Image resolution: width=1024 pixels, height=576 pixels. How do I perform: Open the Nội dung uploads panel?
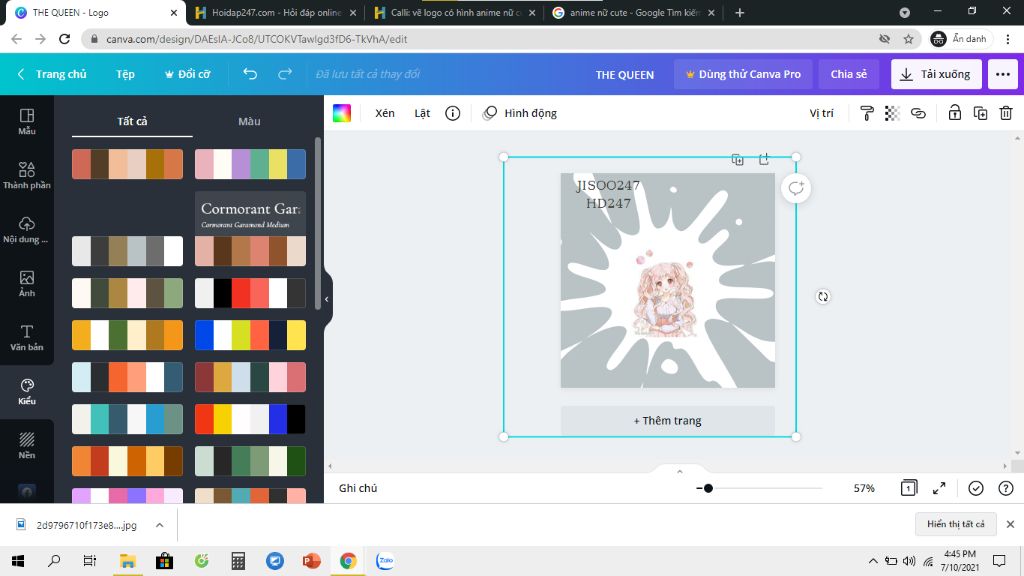pyautogui.click(x=27, y=230)
